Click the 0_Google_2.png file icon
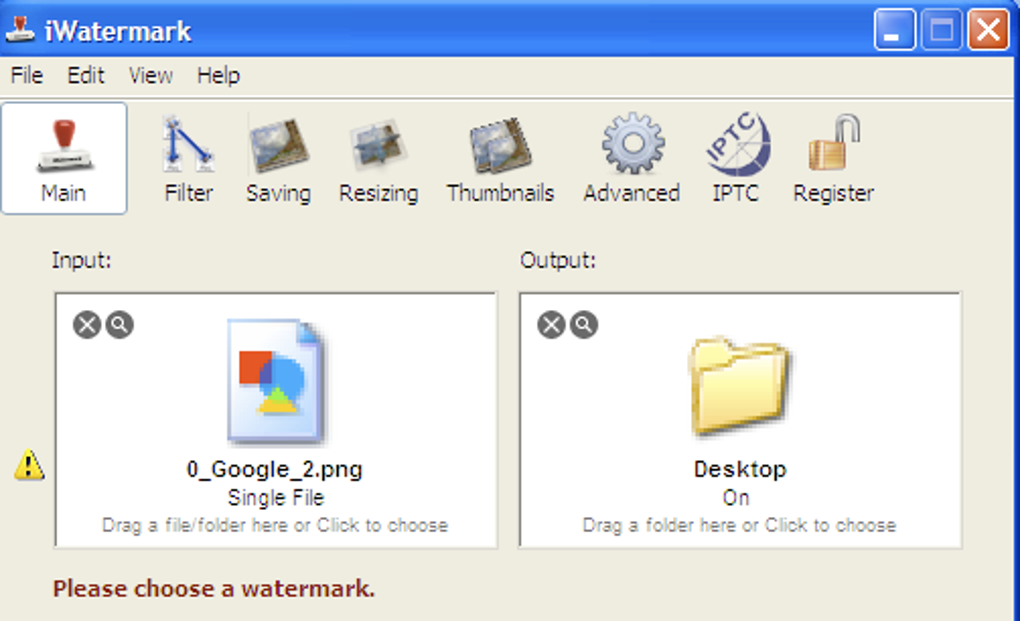Screen dimensions: 1020x621 pos(276,381)
